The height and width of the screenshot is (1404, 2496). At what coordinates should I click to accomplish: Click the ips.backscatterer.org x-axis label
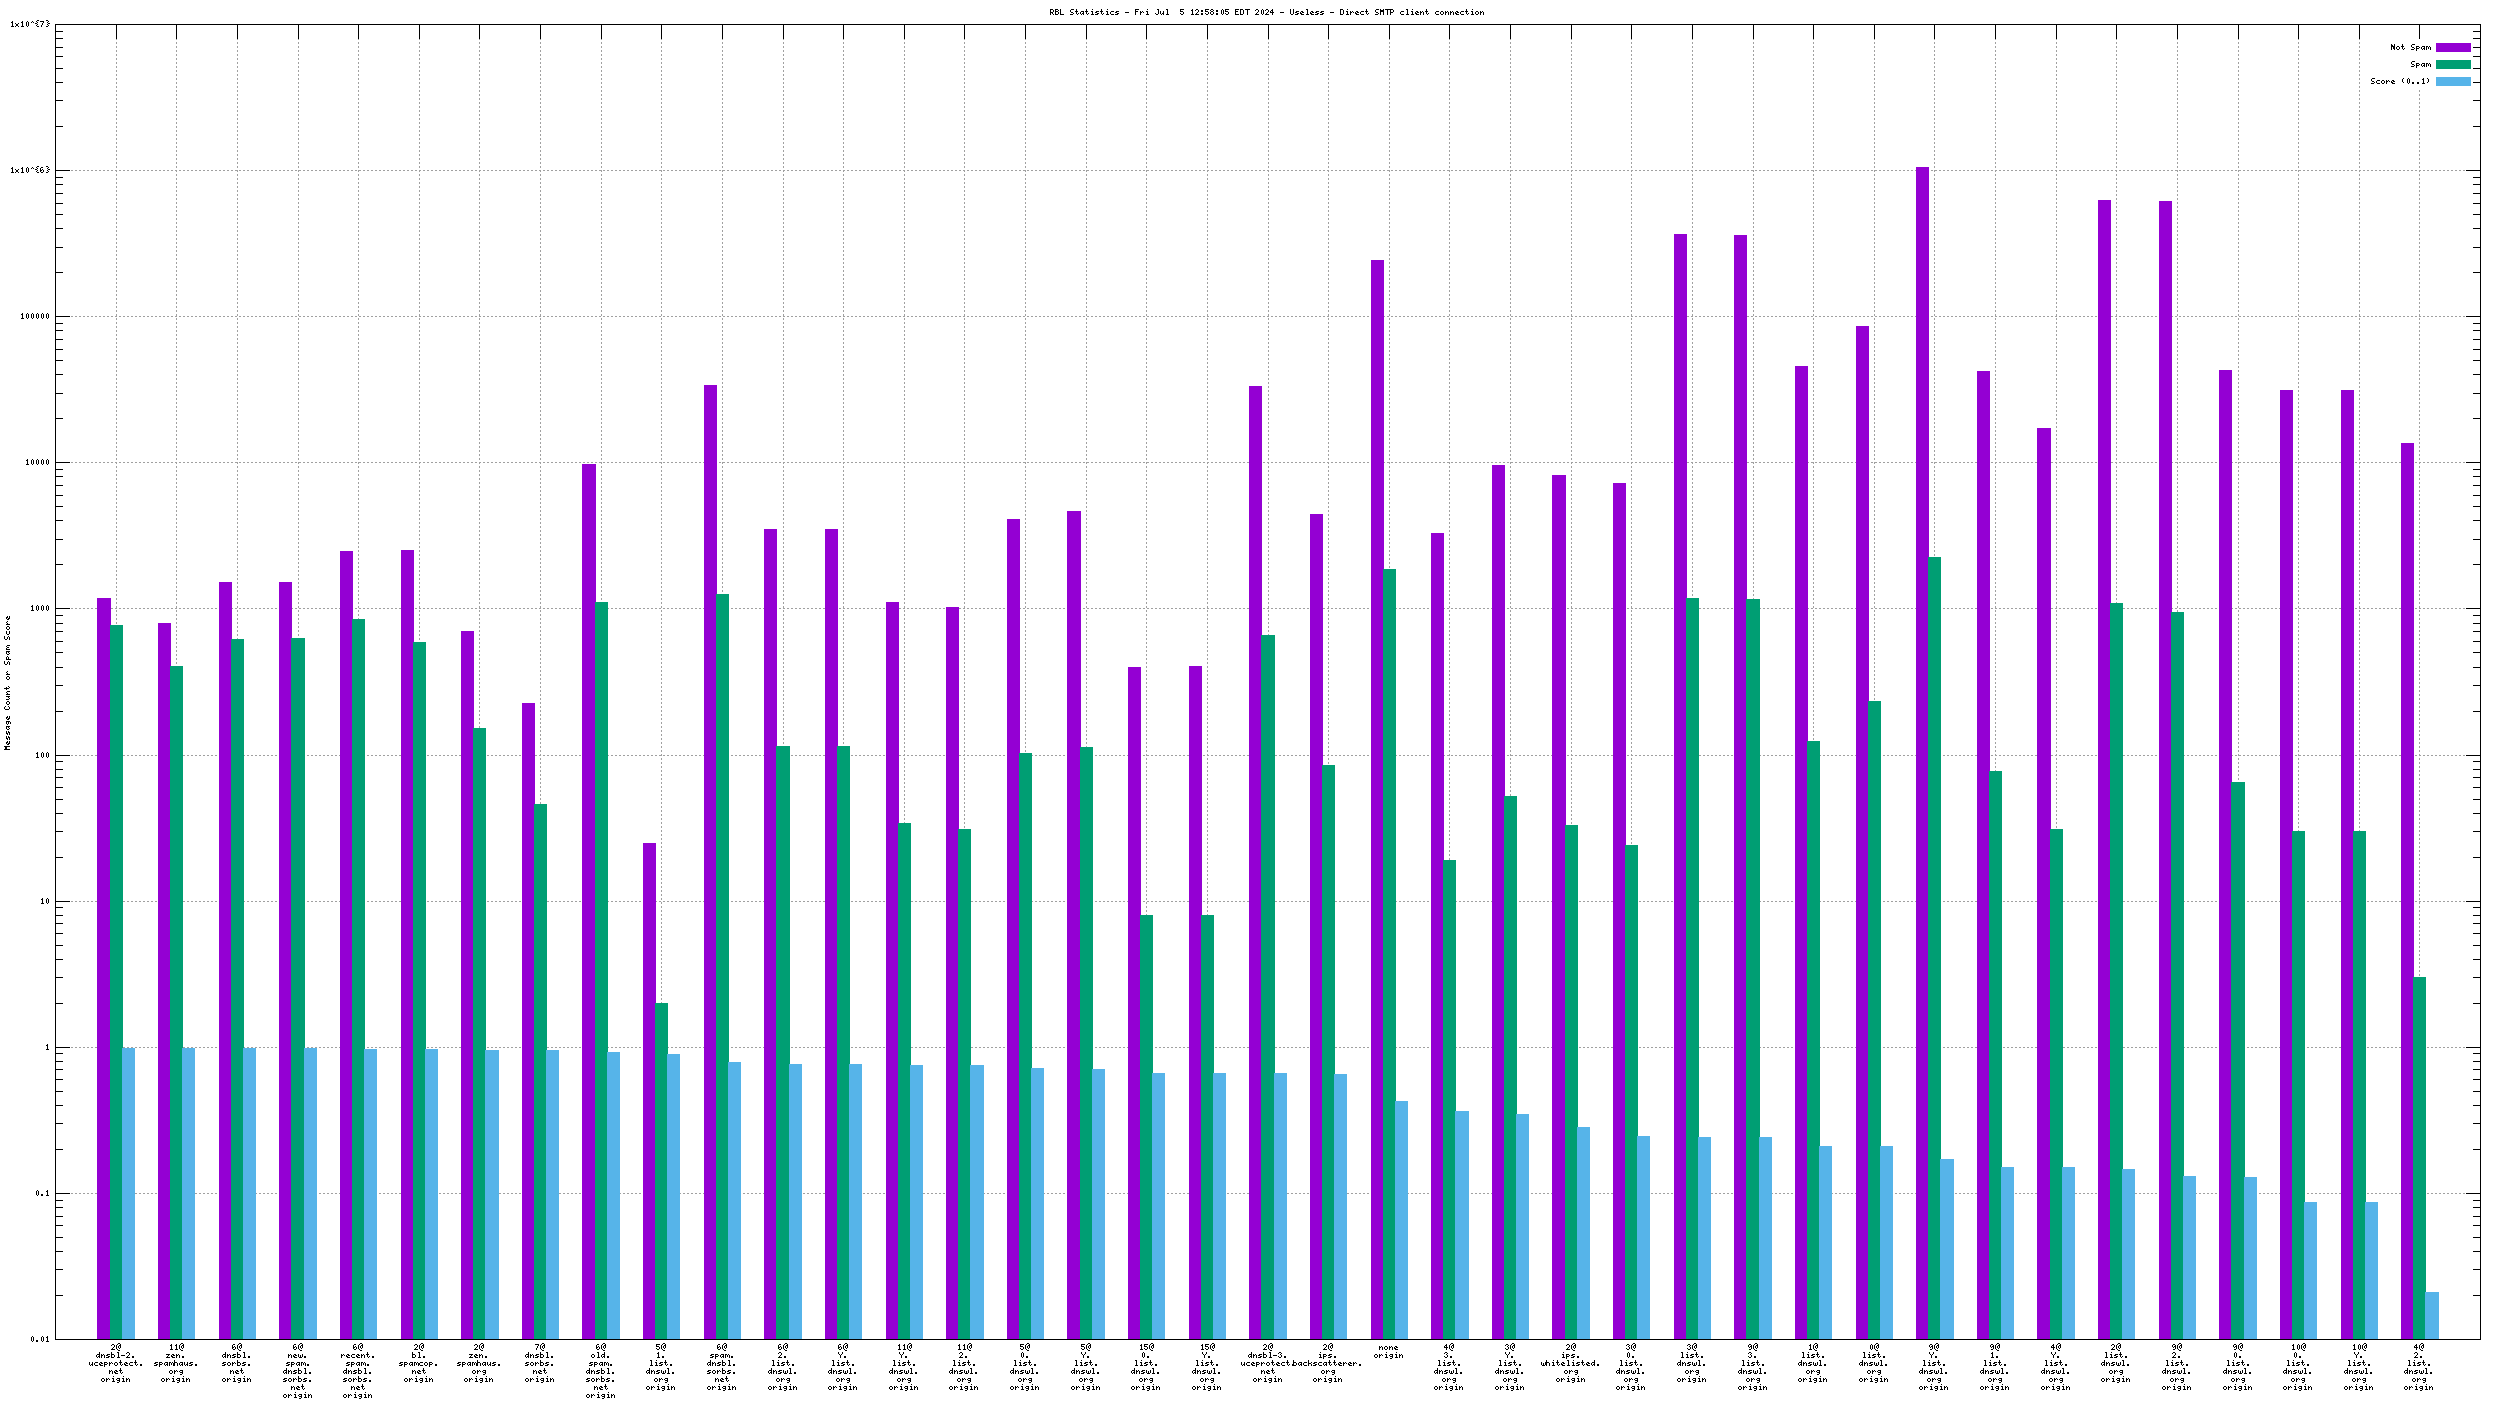pos(1328,1364)
